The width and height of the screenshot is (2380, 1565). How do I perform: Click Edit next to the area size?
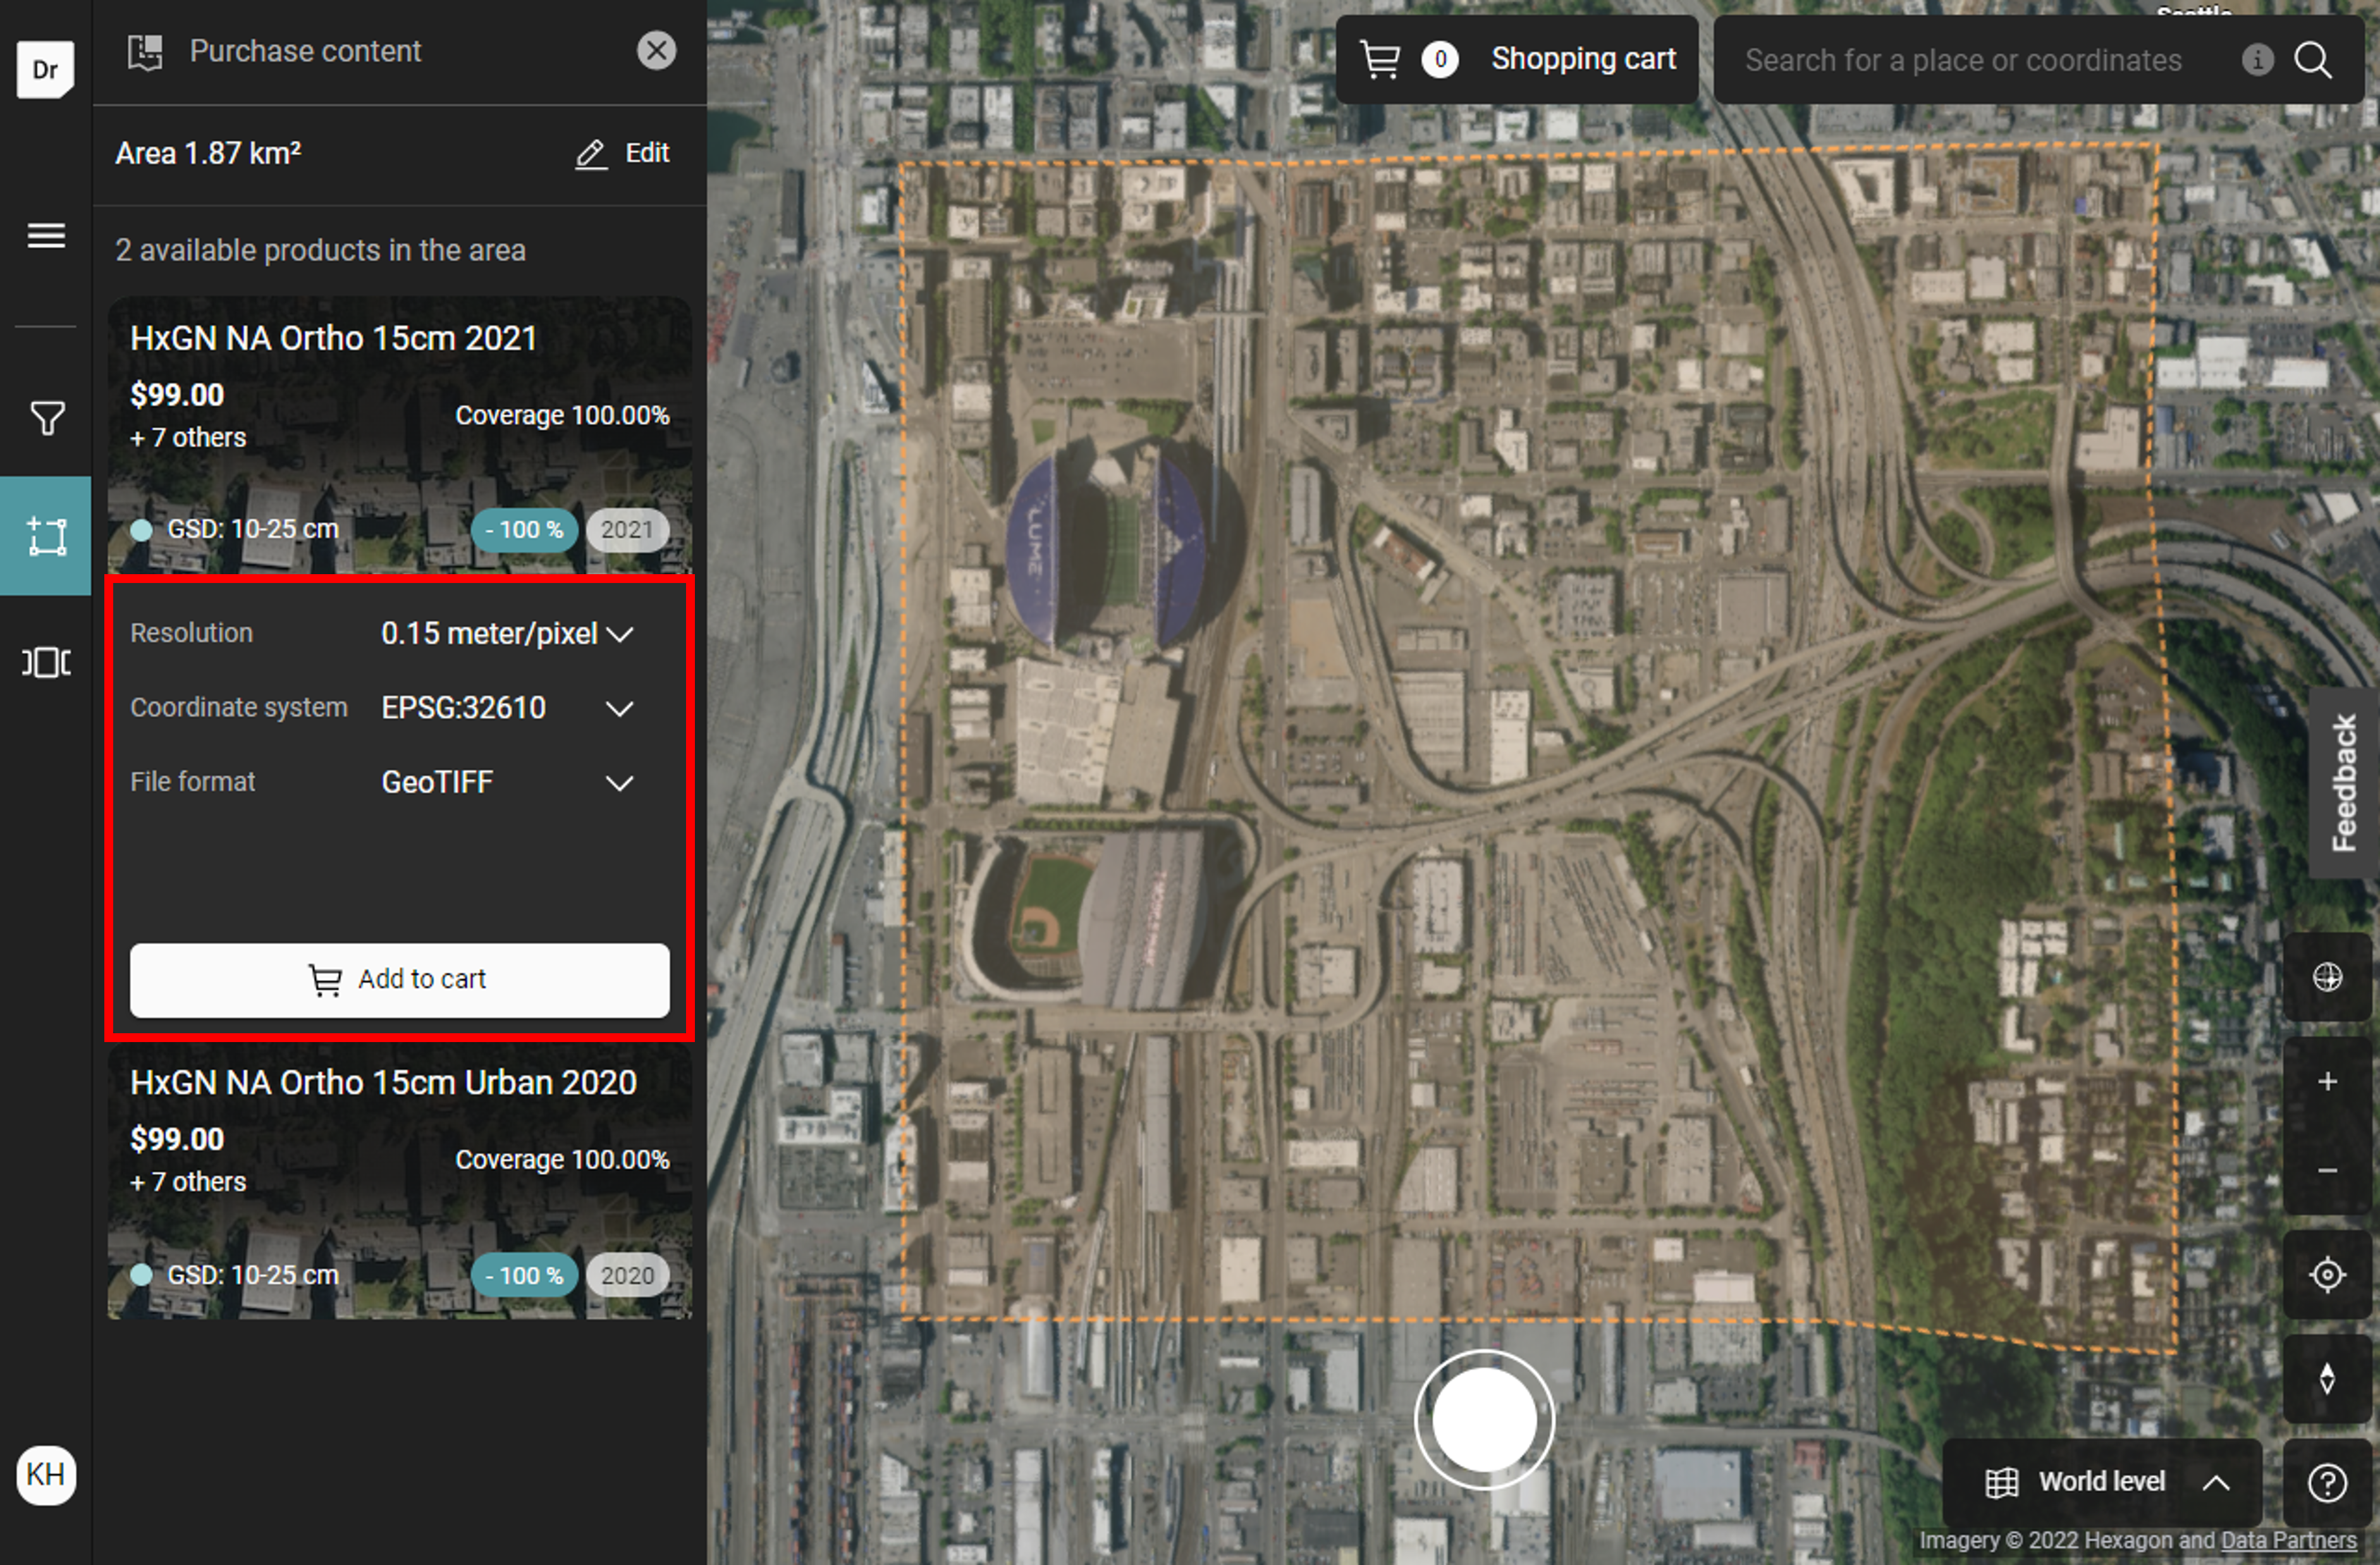(623, 154)
